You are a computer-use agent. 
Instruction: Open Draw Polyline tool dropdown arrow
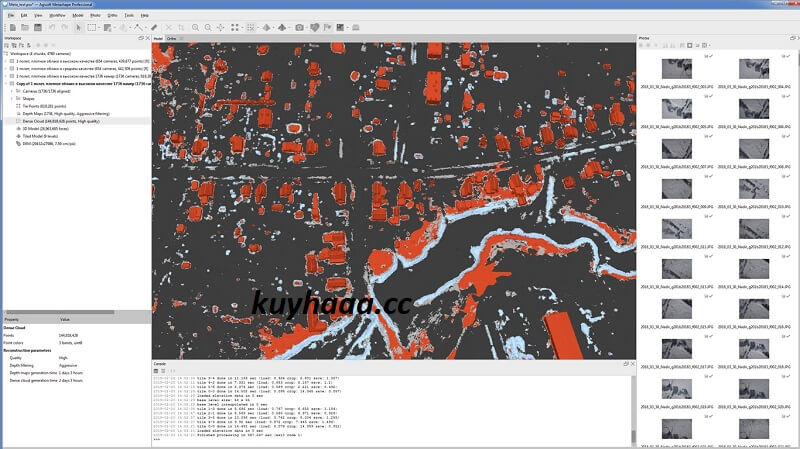pyautogui.click(x=145, y=28)
